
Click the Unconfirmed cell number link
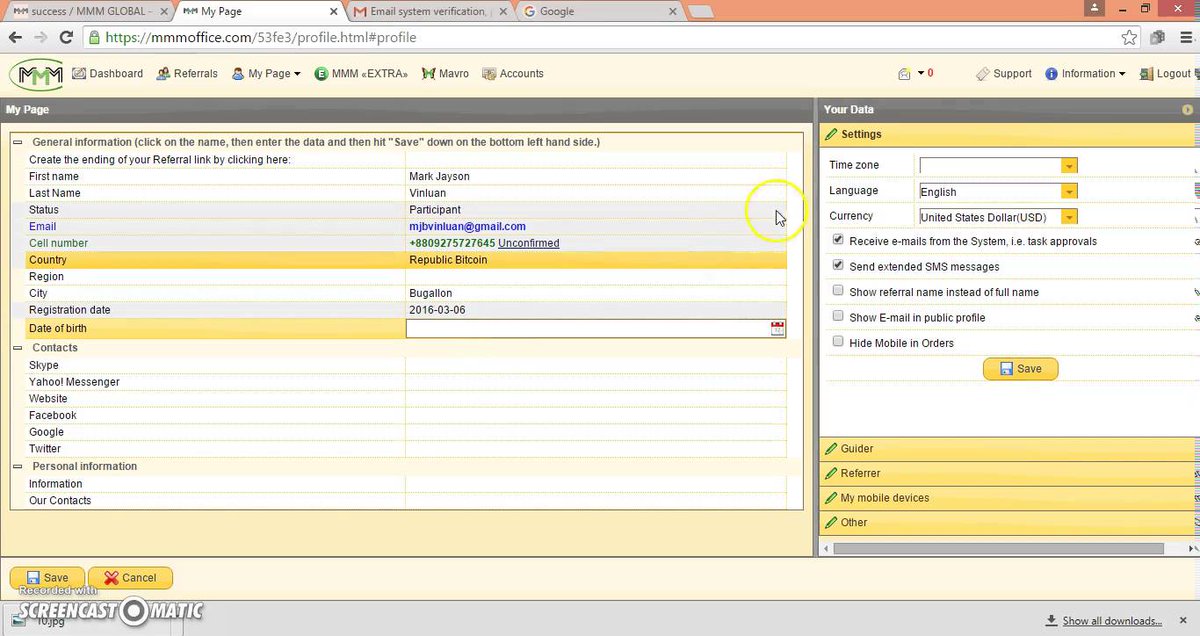click(x=529, y=243)
